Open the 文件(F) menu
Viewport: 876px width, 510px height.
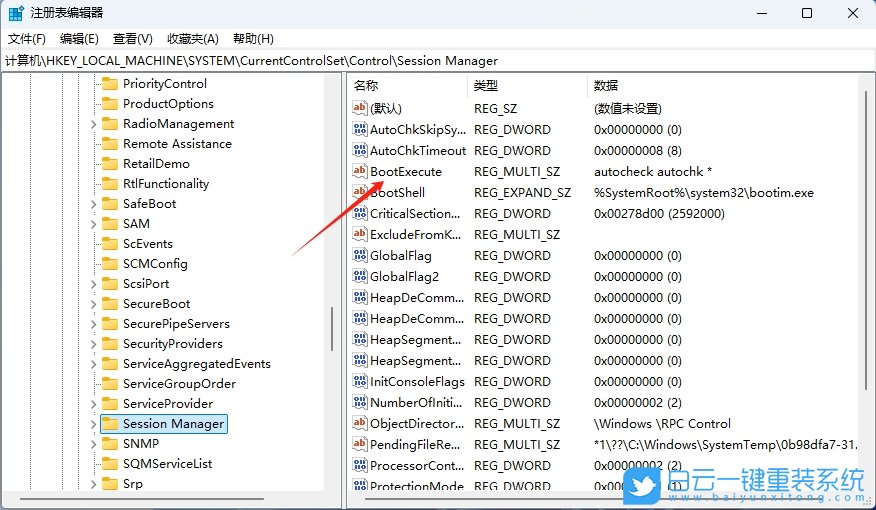[x=27, y=39]
